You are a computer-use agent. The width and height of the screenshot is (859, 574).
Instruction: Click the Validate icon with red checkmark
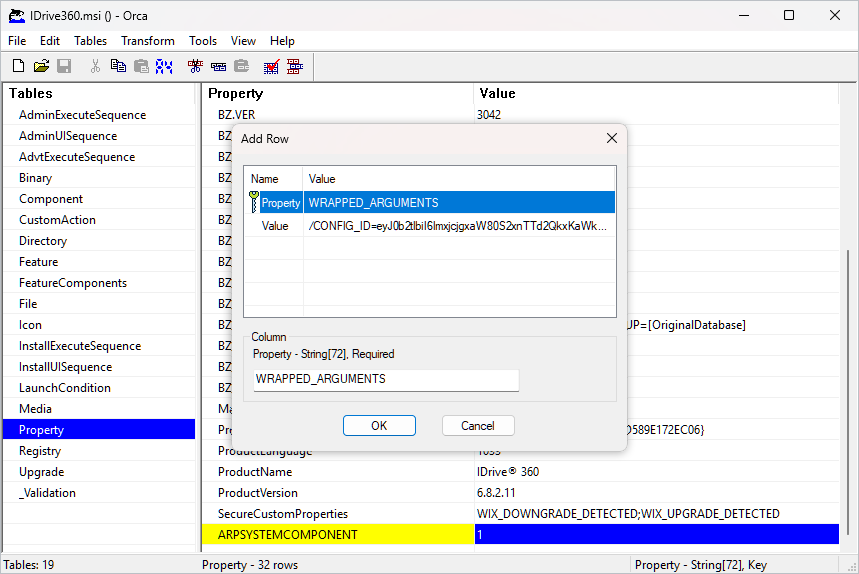271,67
